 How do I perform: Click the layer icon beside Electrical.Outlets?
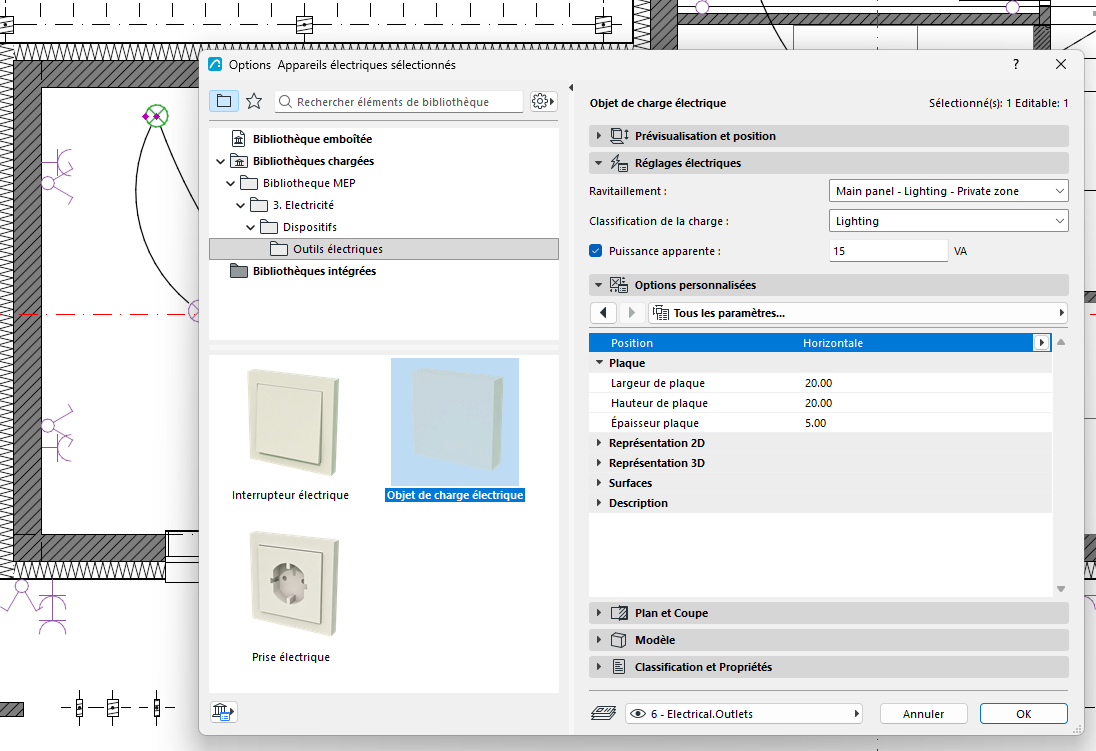click(x=603, y=713)
